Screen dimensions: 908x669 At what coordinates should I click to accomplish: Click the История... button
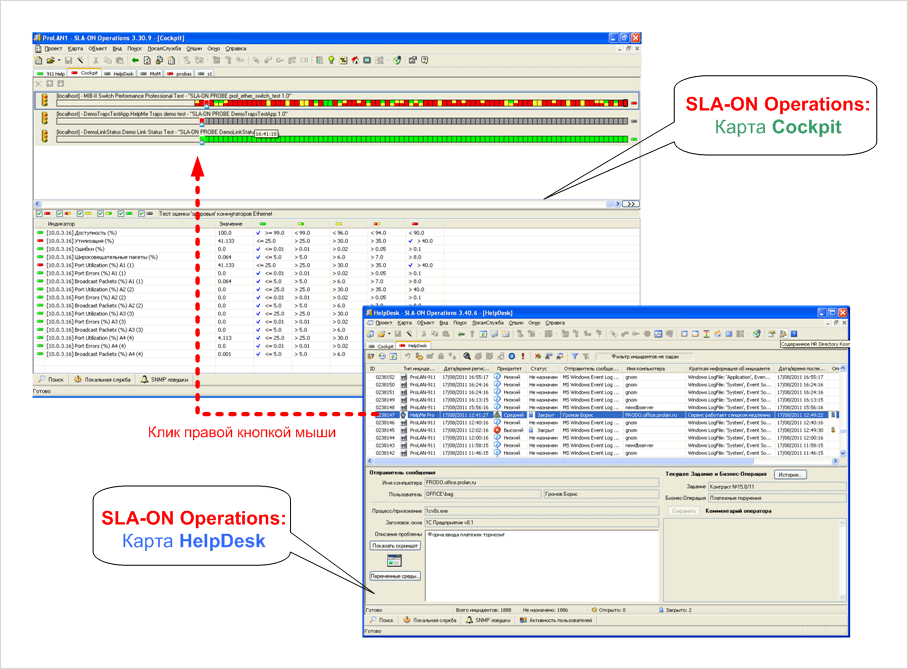(788, 474)
